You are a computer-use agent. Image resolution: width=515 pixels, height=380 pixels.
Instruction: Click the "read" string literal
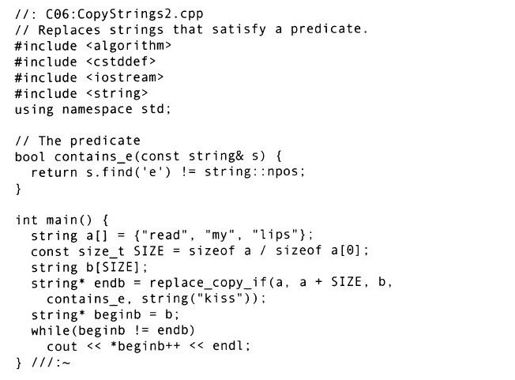coord(164,235)
